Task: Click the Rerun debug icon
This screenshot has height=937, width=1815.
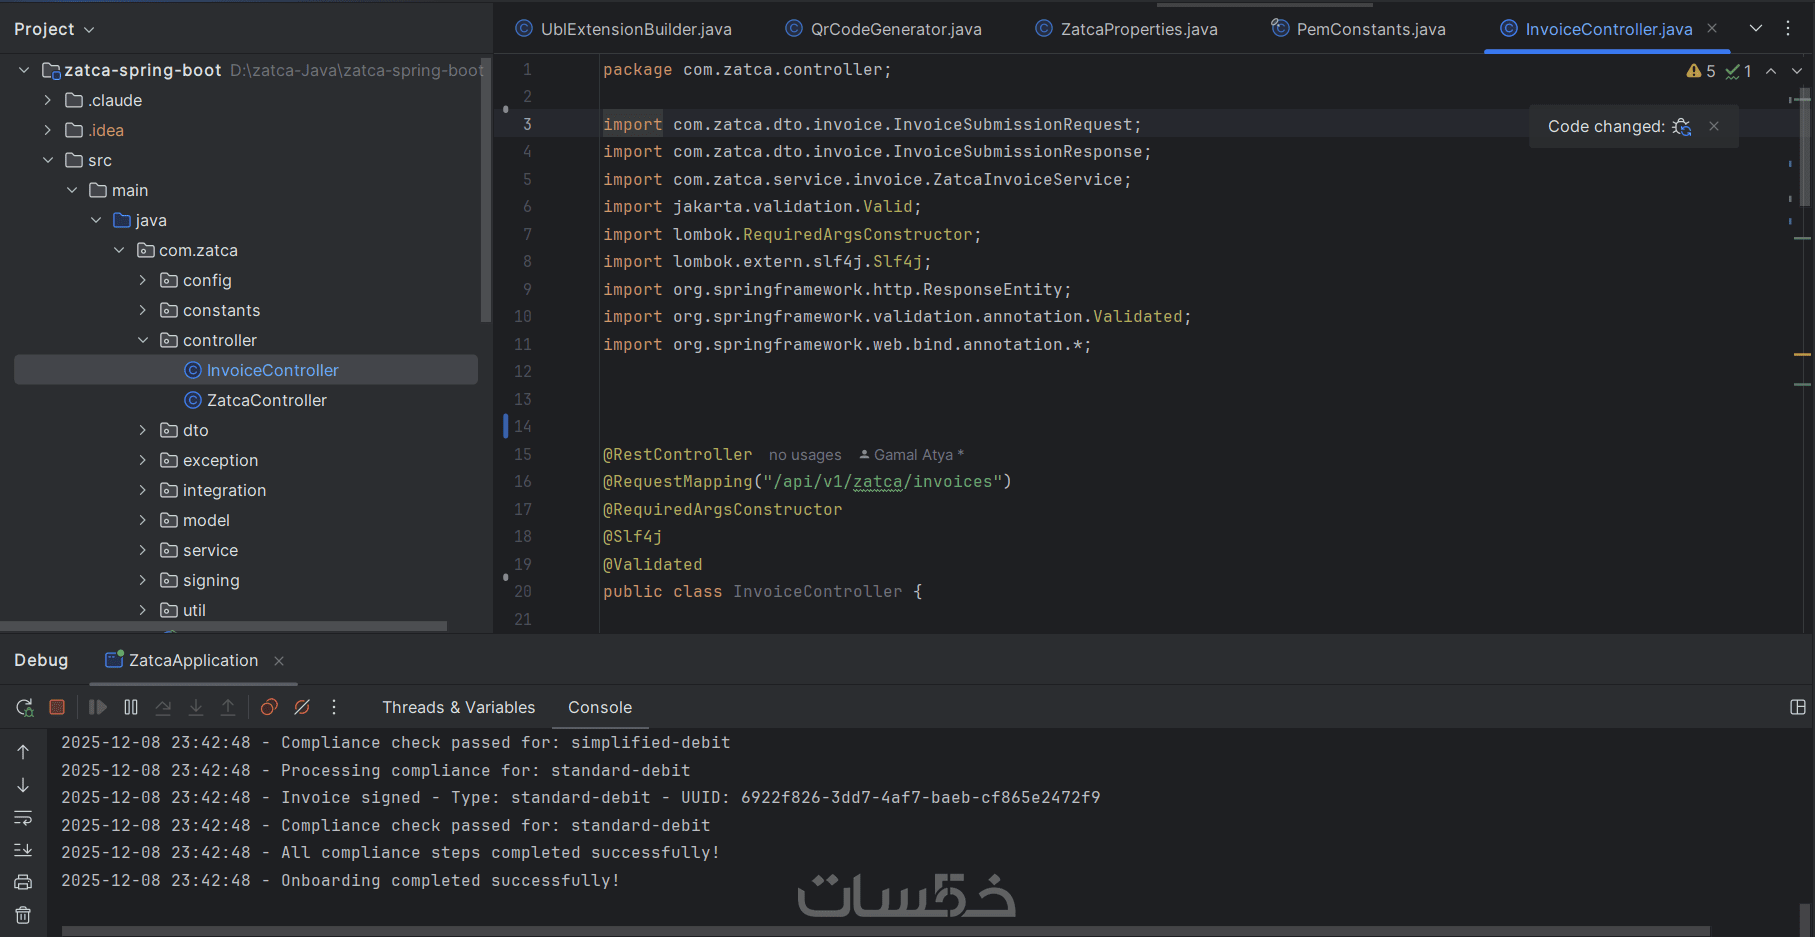Action: tap(25, 708)
